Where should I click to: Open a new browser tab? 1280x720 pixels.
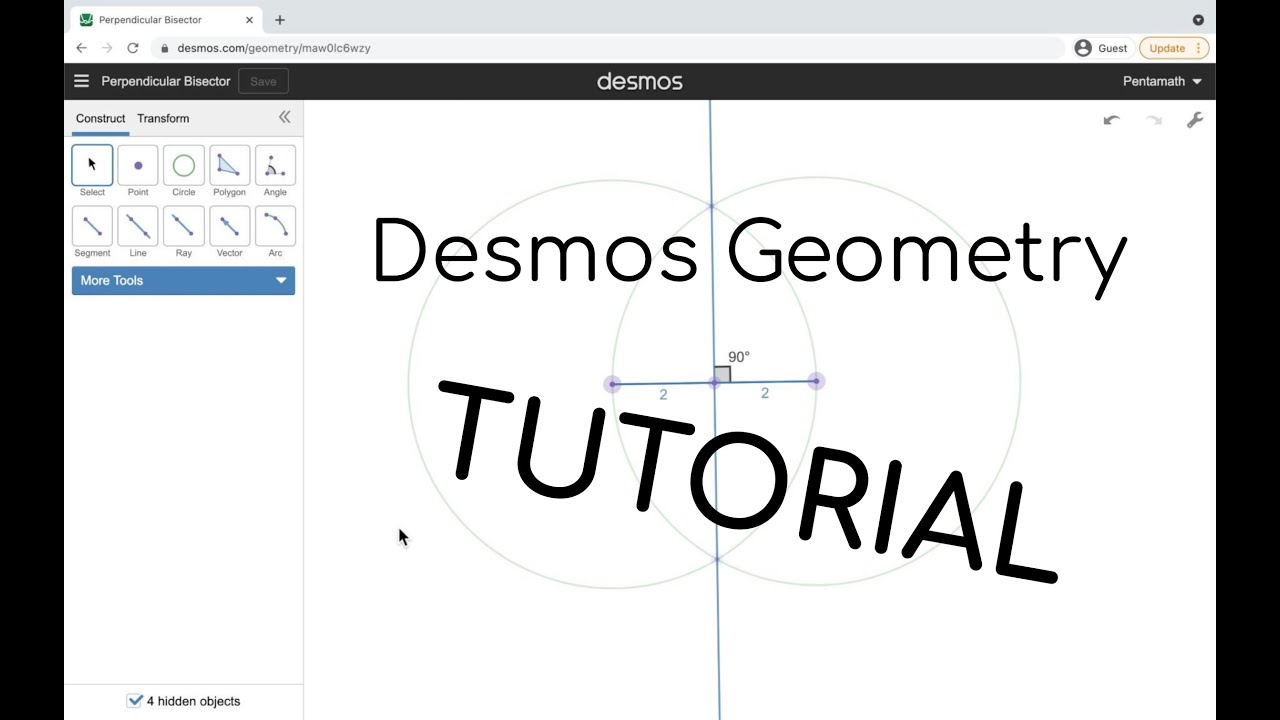coord(280,20)
